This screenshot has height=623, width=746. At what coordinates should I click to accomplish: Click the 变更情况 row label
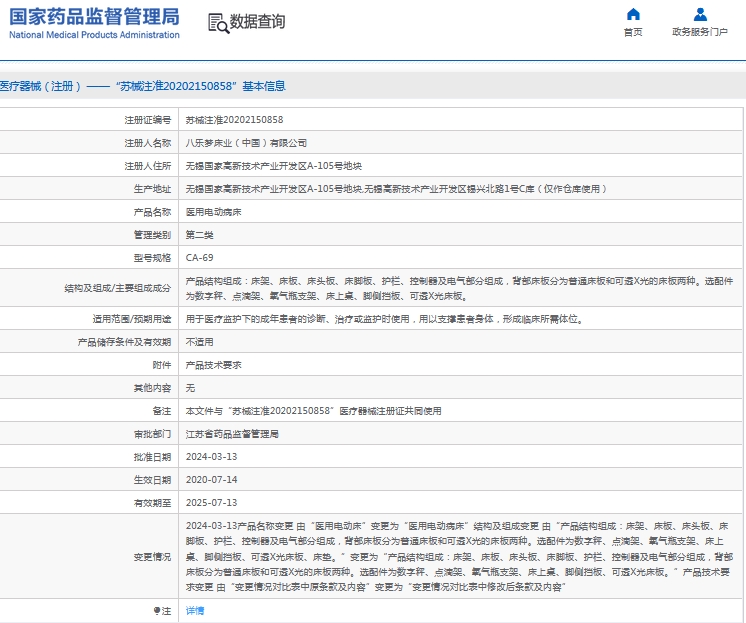(x=152, y=557)
